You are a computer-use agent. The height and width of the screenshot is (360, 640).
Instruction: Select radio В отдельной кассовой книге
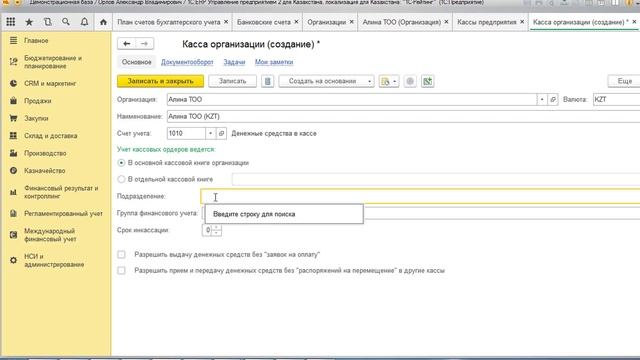tap(121, 179)
